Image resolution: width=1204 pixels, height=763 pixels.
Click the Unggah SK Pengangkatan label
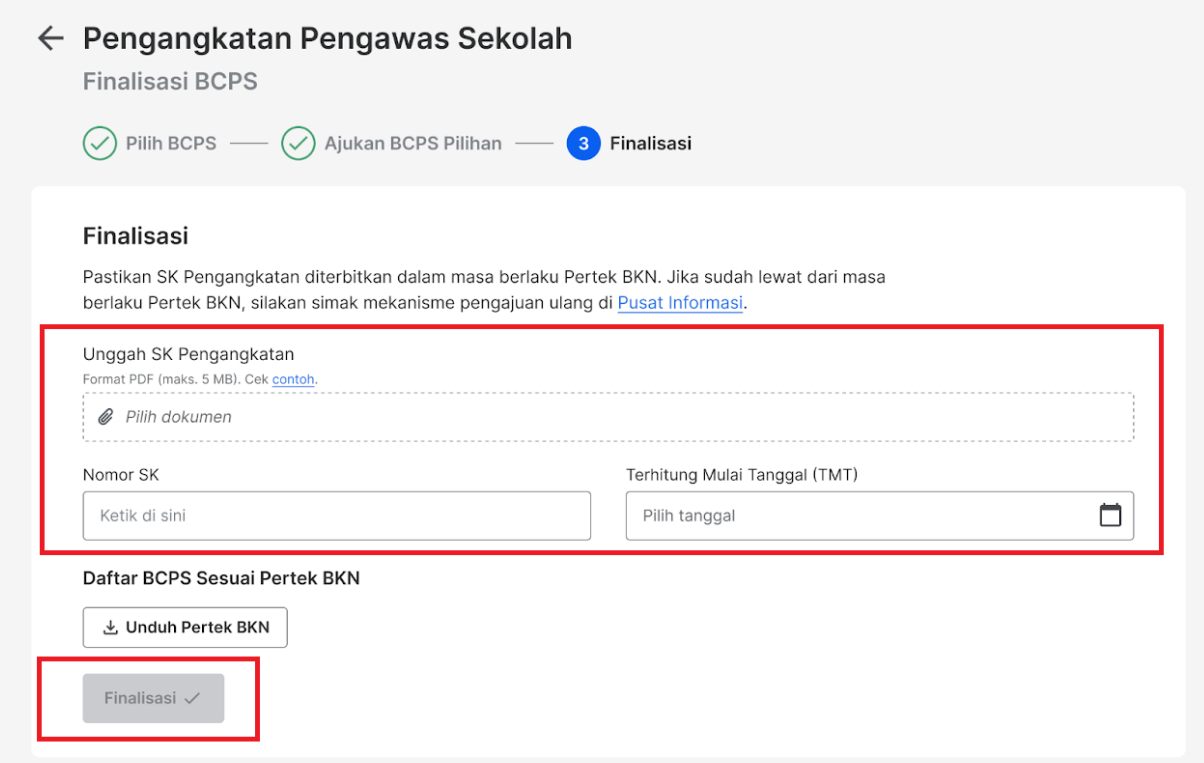click(188, 354)
